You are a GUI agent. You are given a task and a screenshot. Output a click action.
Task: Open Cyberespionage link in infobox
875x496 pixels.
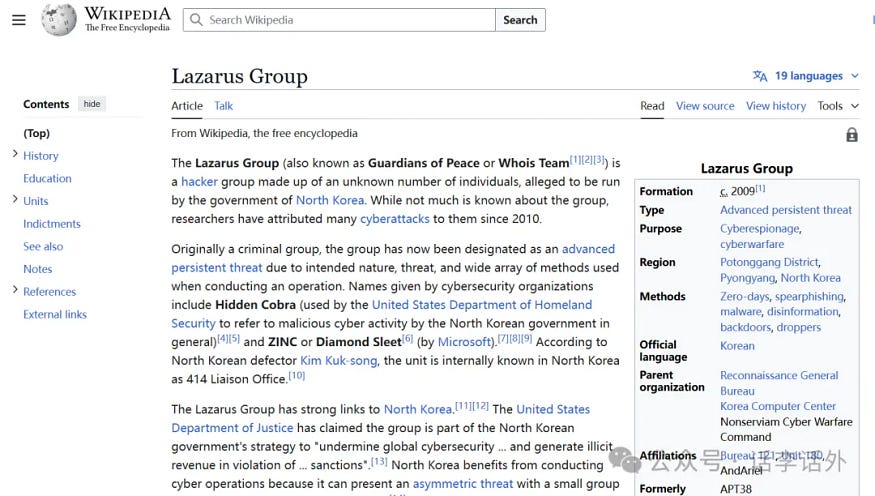[x=759, y=229]
